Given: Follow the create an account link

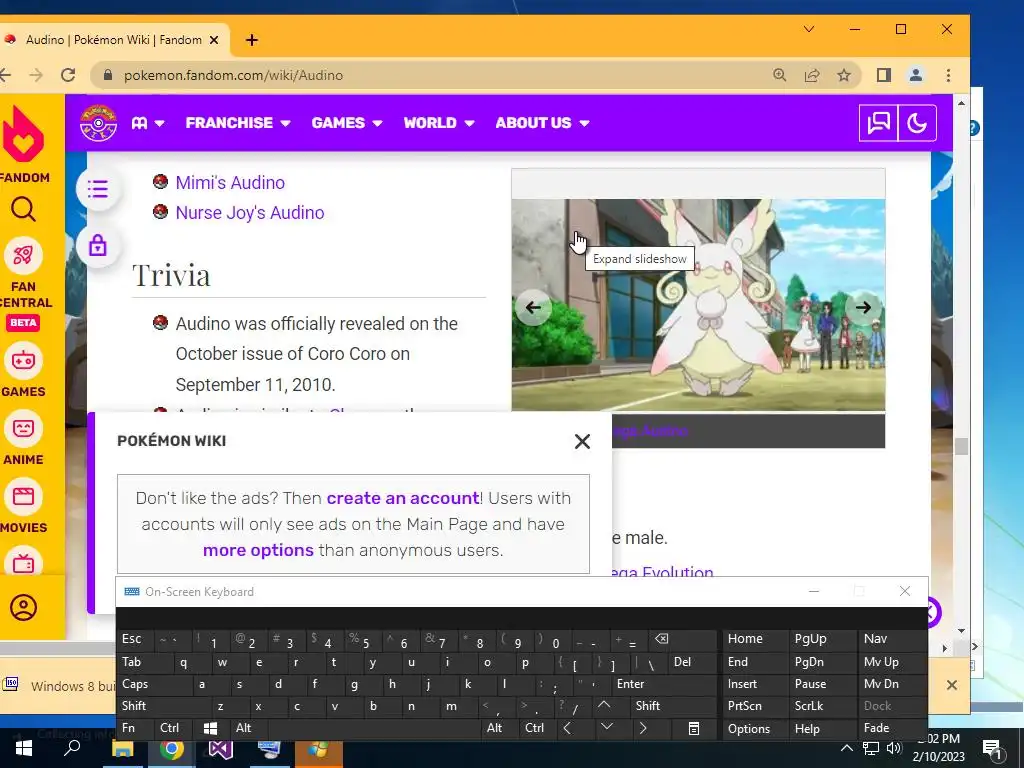Looking at the screenshot, I should (x=403, y=498).
